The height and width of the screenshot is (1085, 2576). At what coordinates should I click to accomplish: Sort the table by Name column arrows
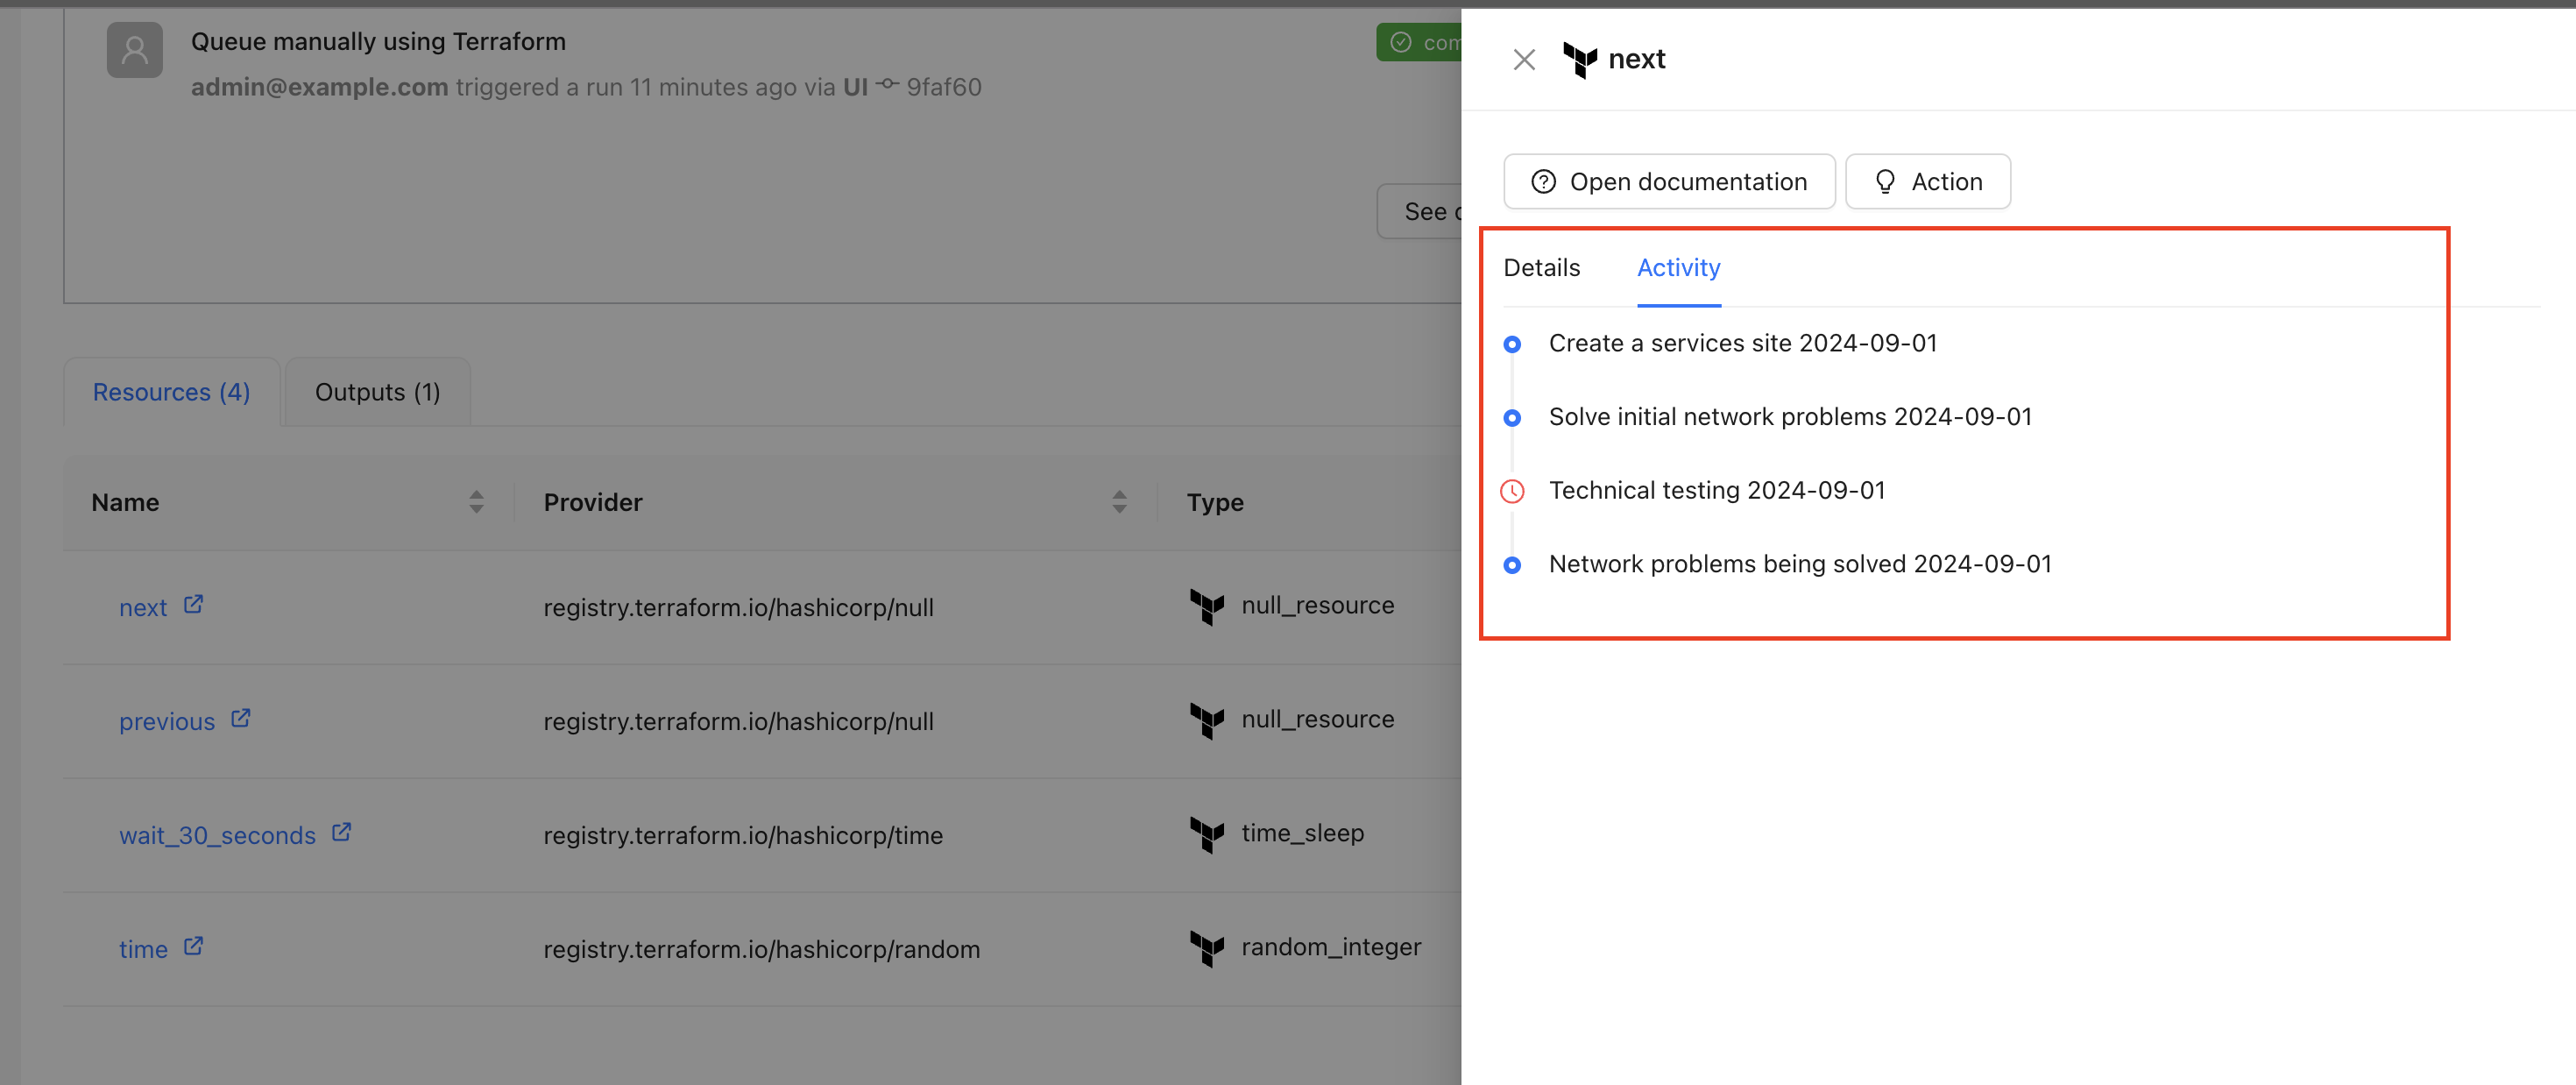[476, 502]
